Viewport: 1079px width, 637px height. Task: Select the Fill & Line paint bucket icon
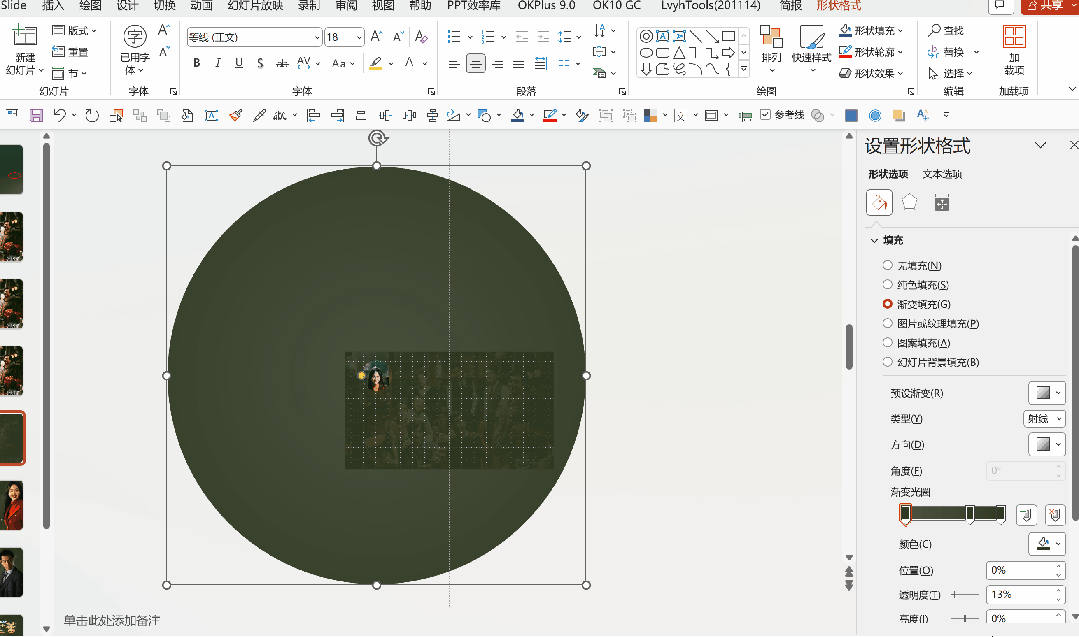tap(879, 203)
